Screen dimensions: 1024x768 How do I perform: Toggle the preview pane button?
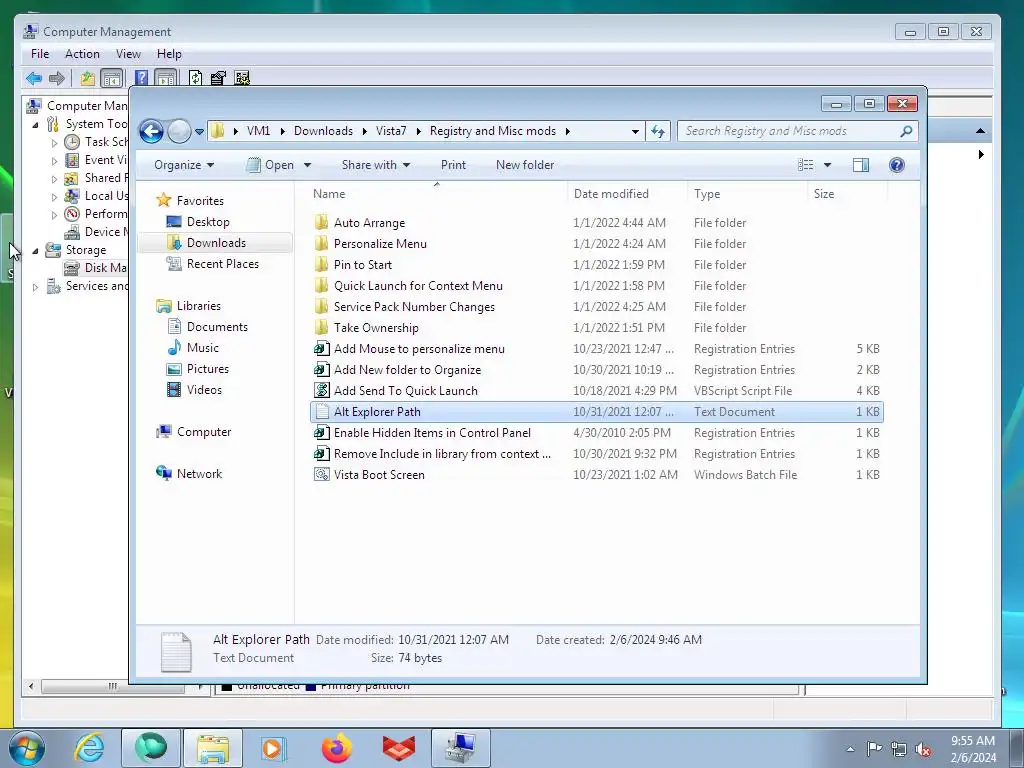tap(861, 165)
